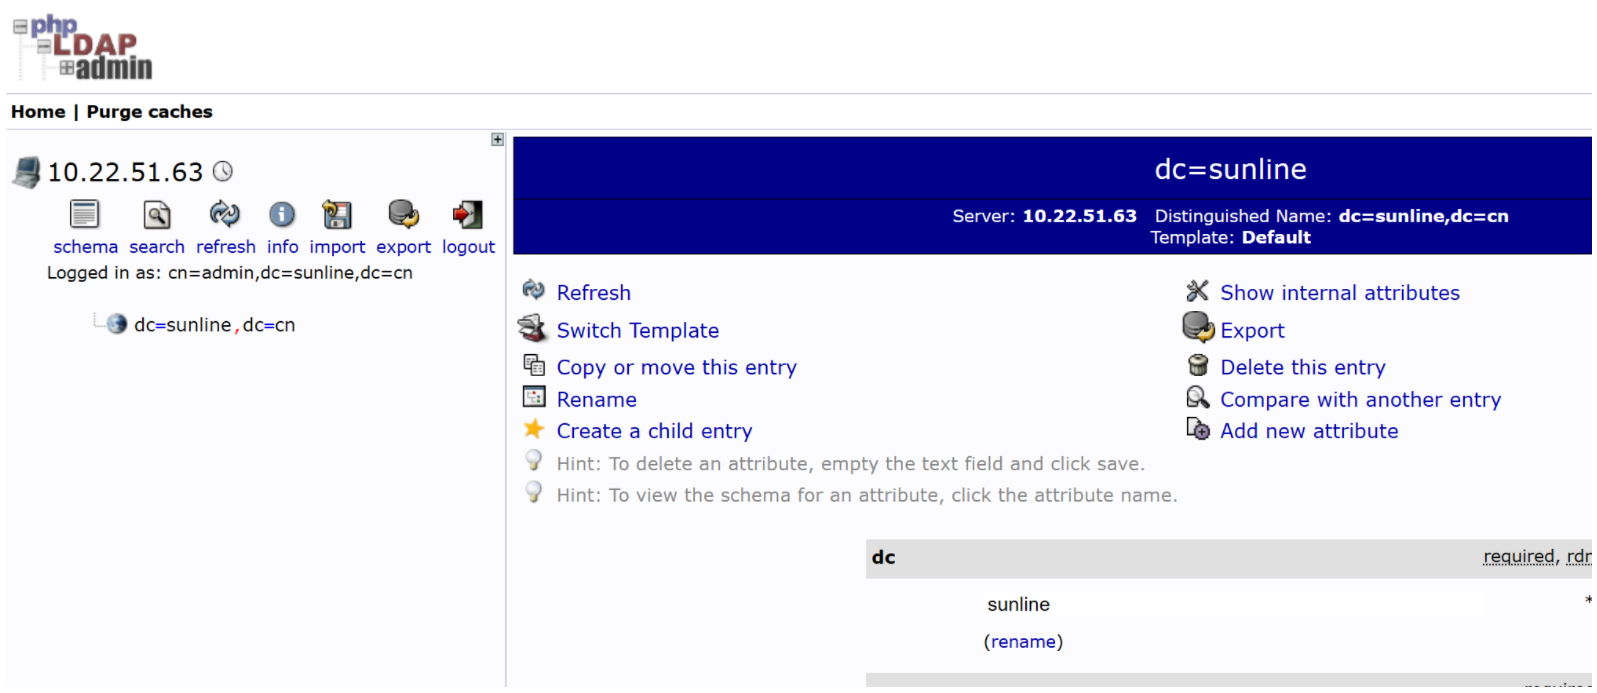Click Refresh entry link

pos(594,293)
